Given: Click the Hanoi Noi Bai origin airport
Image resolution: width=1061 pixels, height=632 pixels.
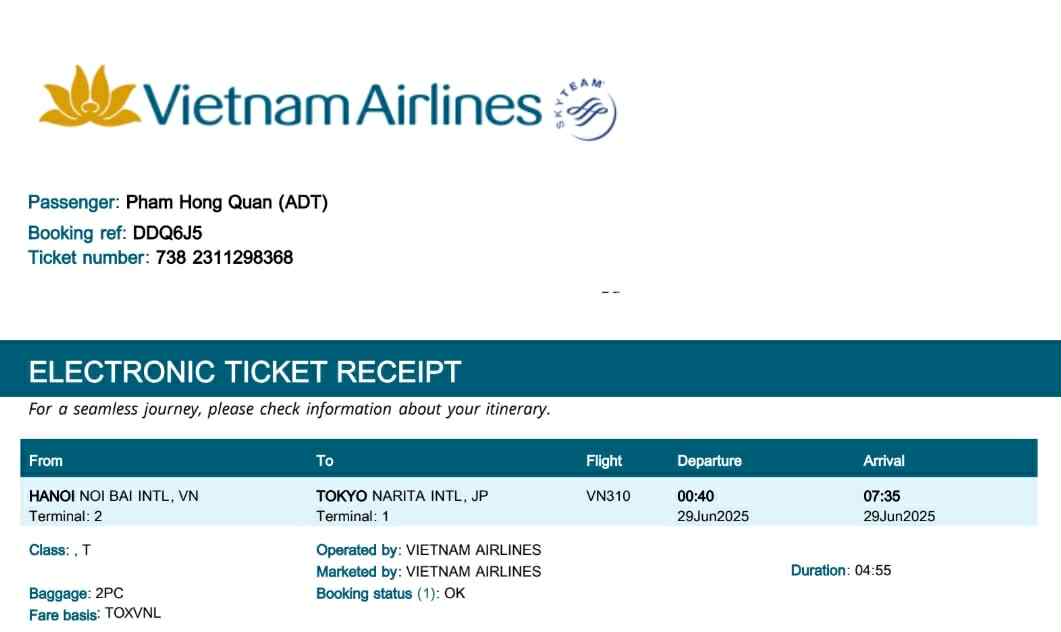Looking at the screenshot, I should pyautogui.click(x=114, y=496).
